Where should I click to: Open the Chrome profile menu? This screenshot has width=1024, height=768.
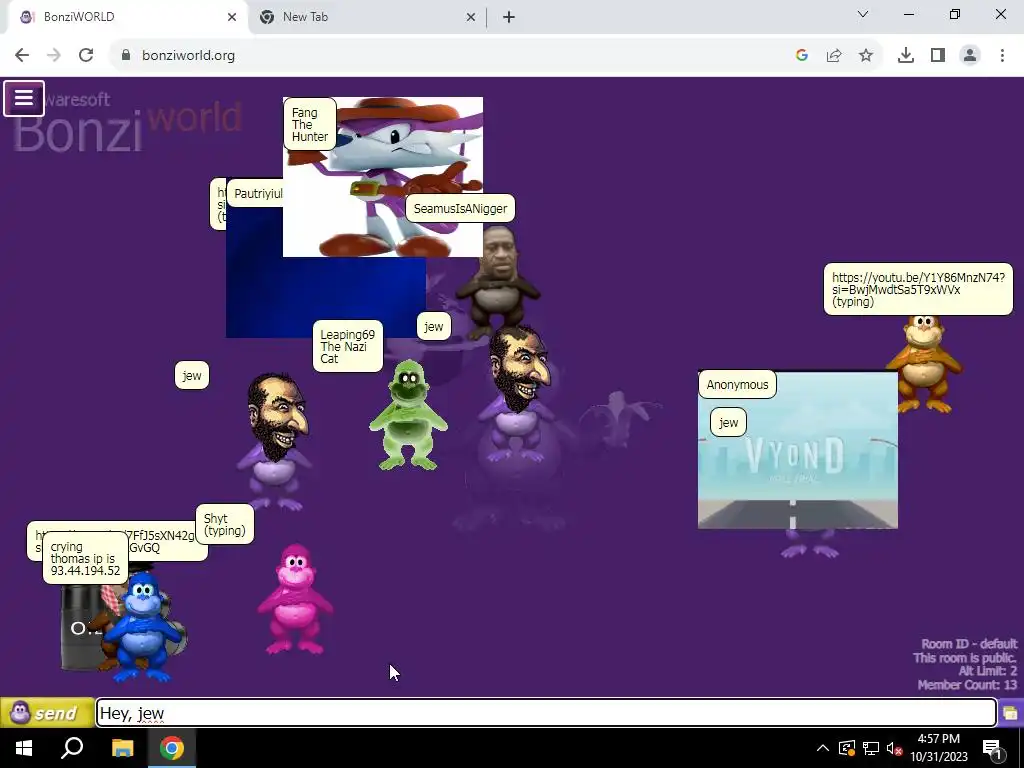pyautogui.click(x=970, y=56)
